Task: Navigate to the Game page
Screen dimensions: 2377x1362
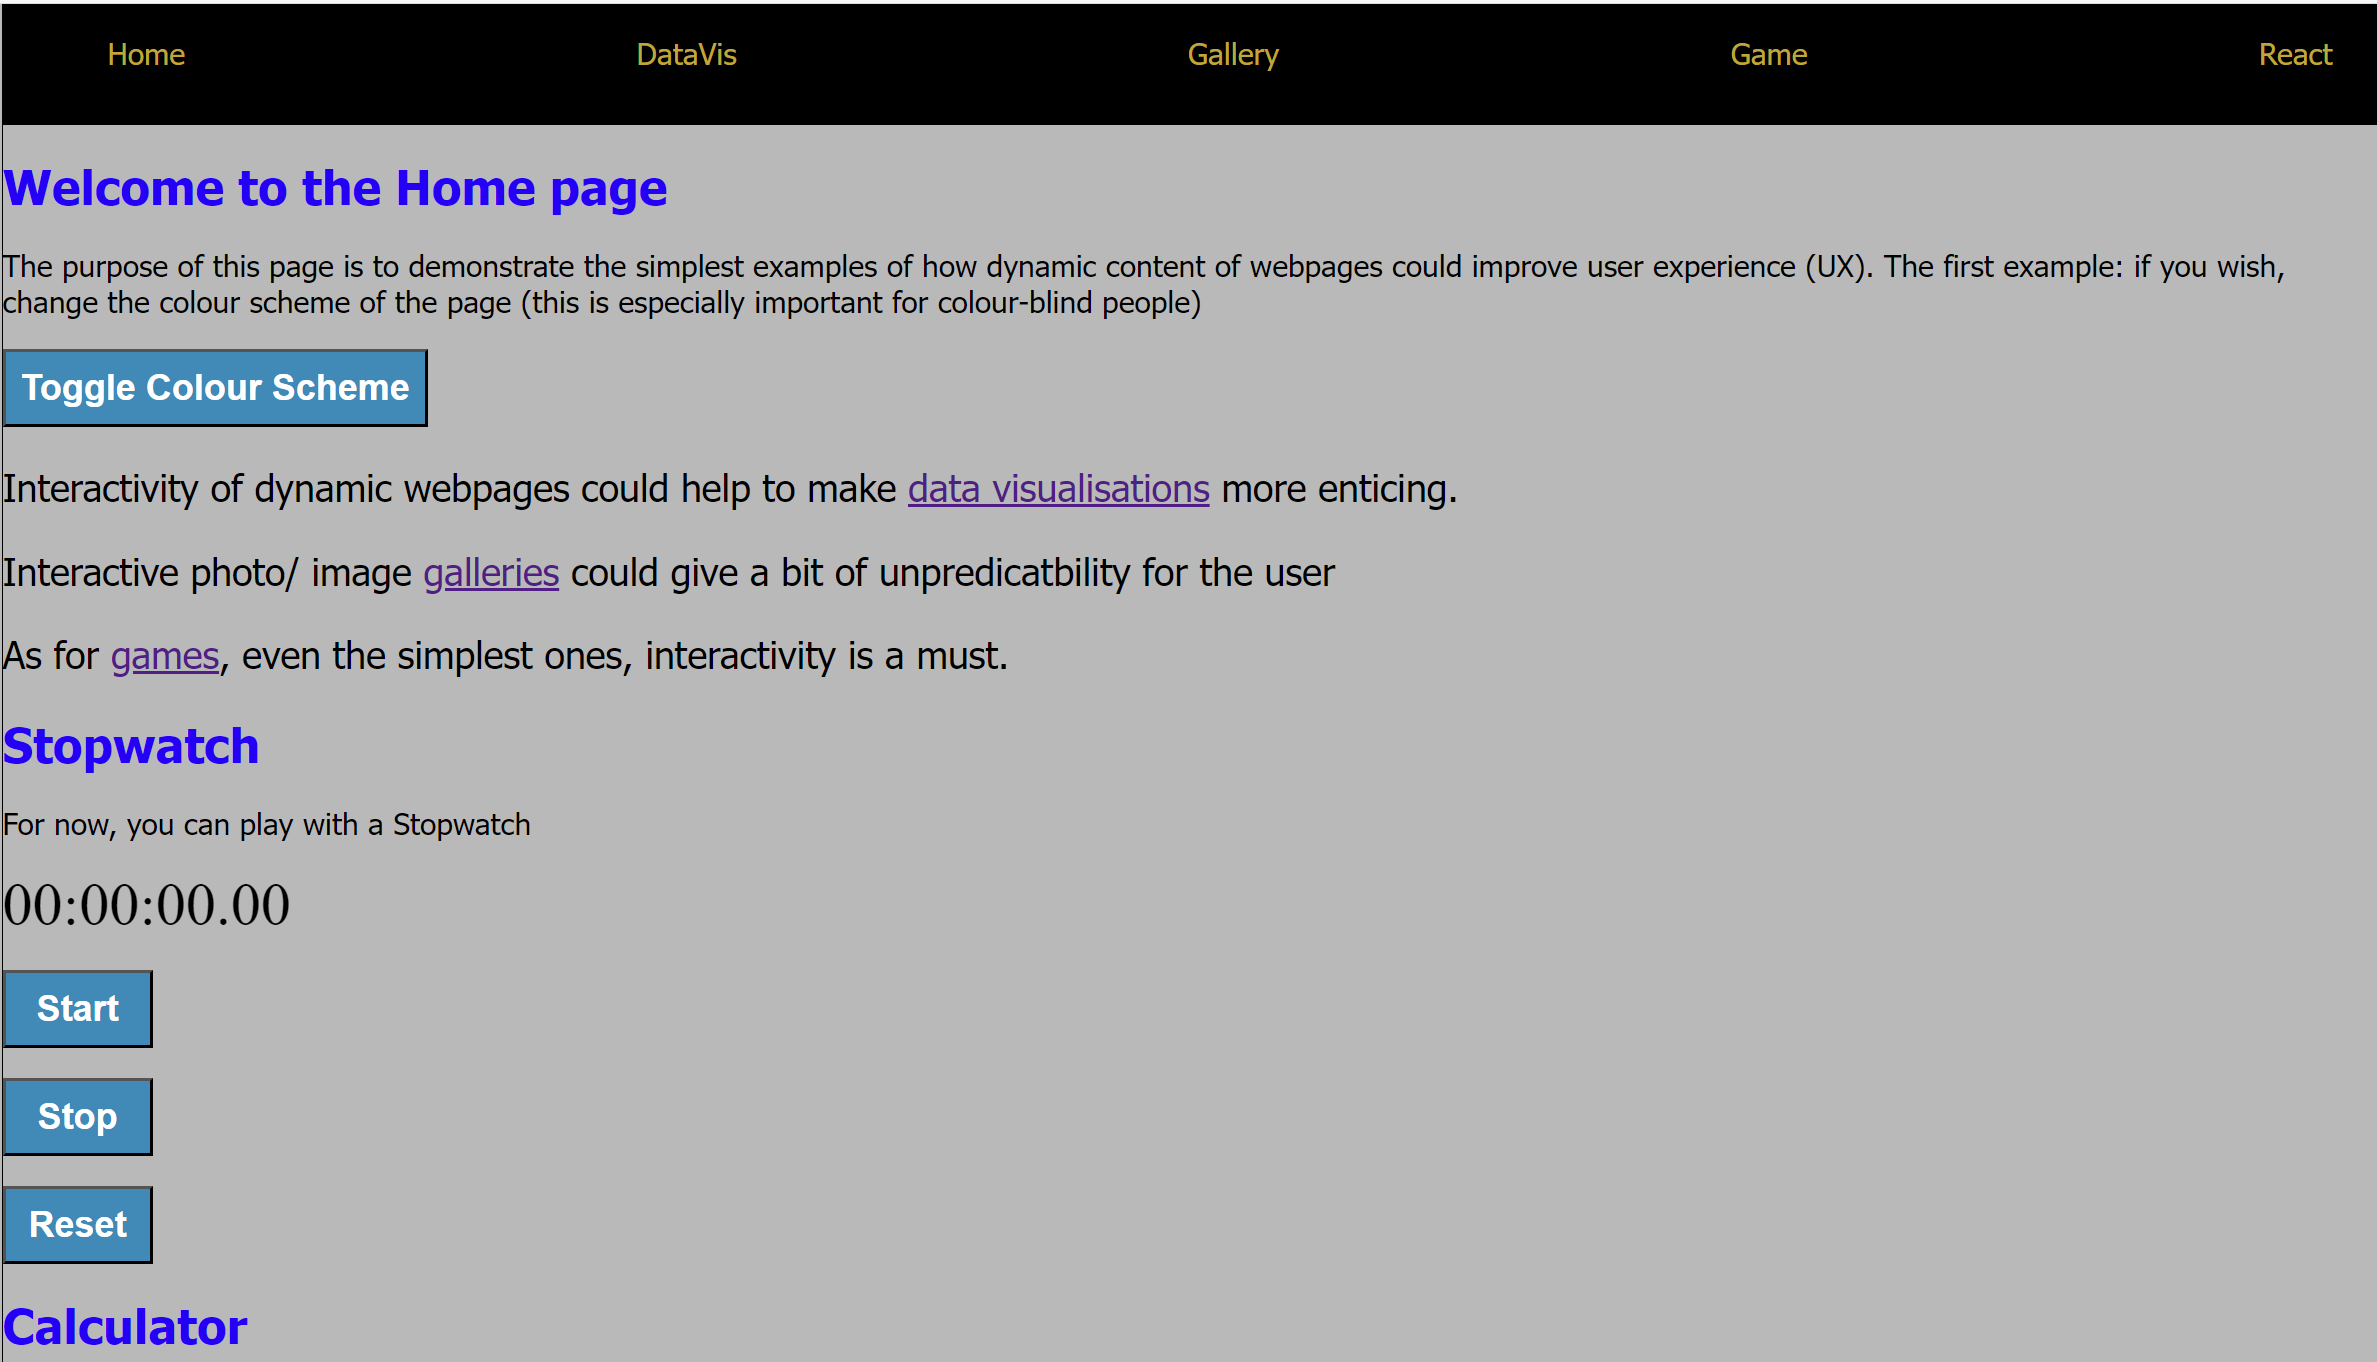Action: pyautogui.click(x=1768, y=55)
